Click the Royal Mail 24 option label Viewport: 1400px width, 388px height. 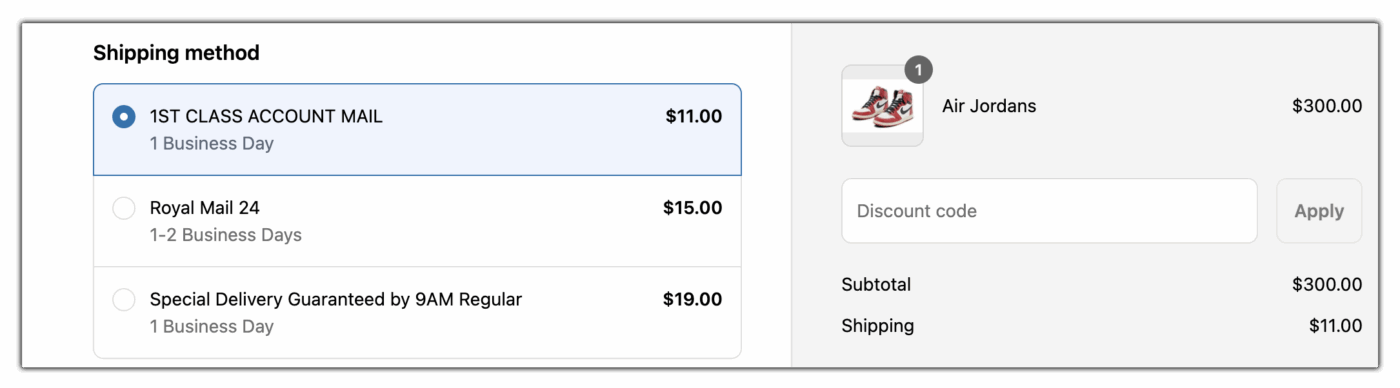tap(205, 208)
